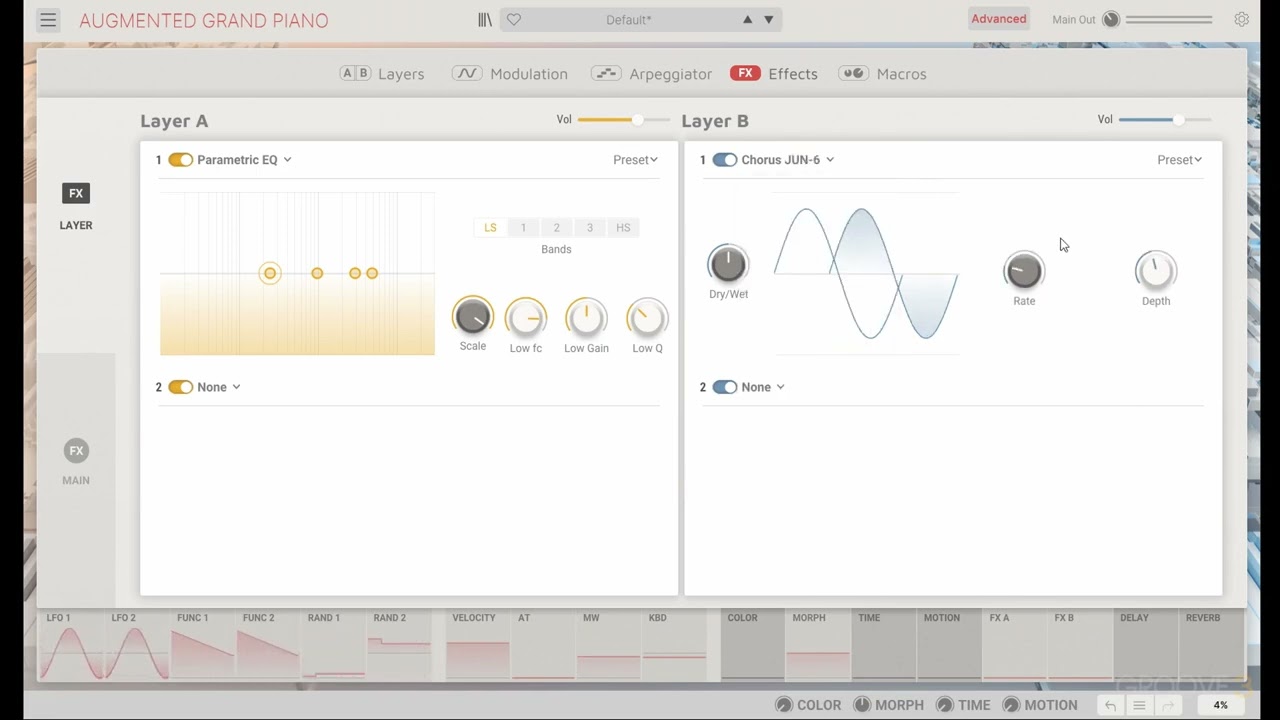Click the chorus Dry/Wet knob
The image size is (1280, 720).
(728, 264)
